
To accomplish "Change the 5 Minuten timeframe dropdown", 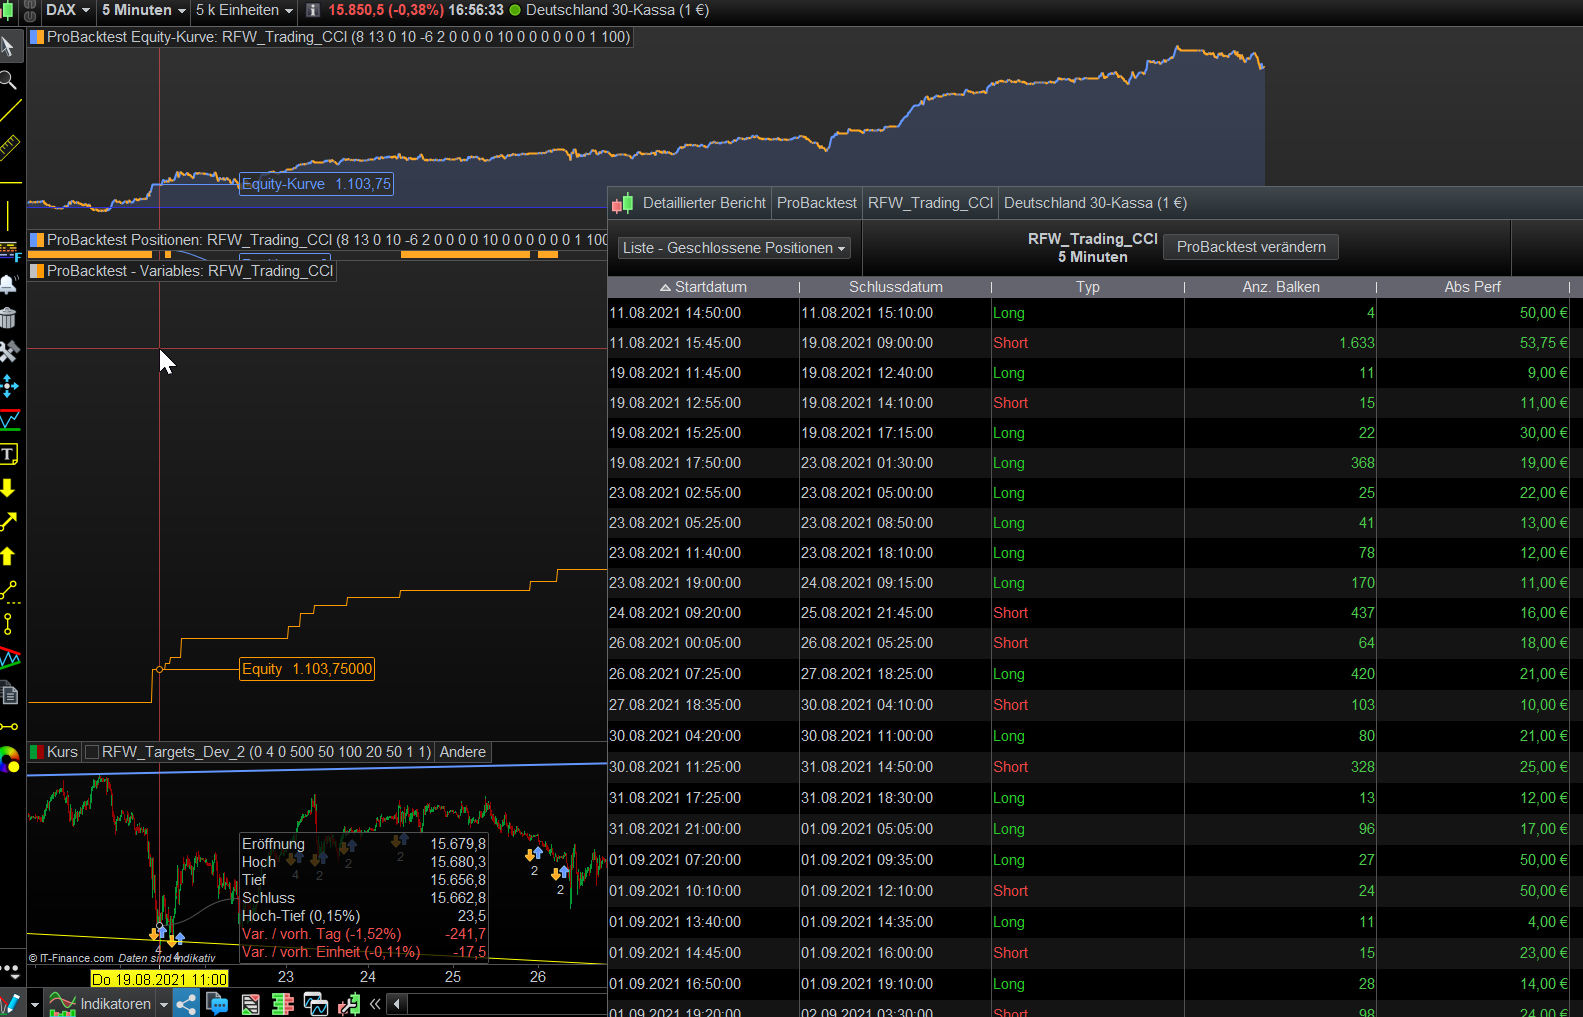I will pyautogui.click(x=144, y=10).
